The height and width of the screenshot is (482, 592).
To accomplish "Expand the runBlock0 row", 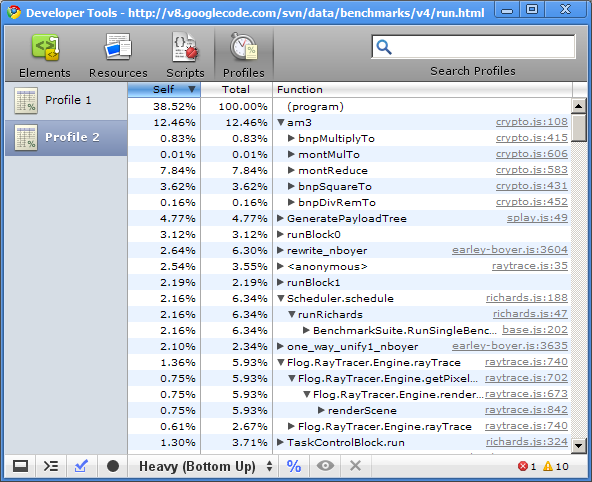I will point(280,234).
